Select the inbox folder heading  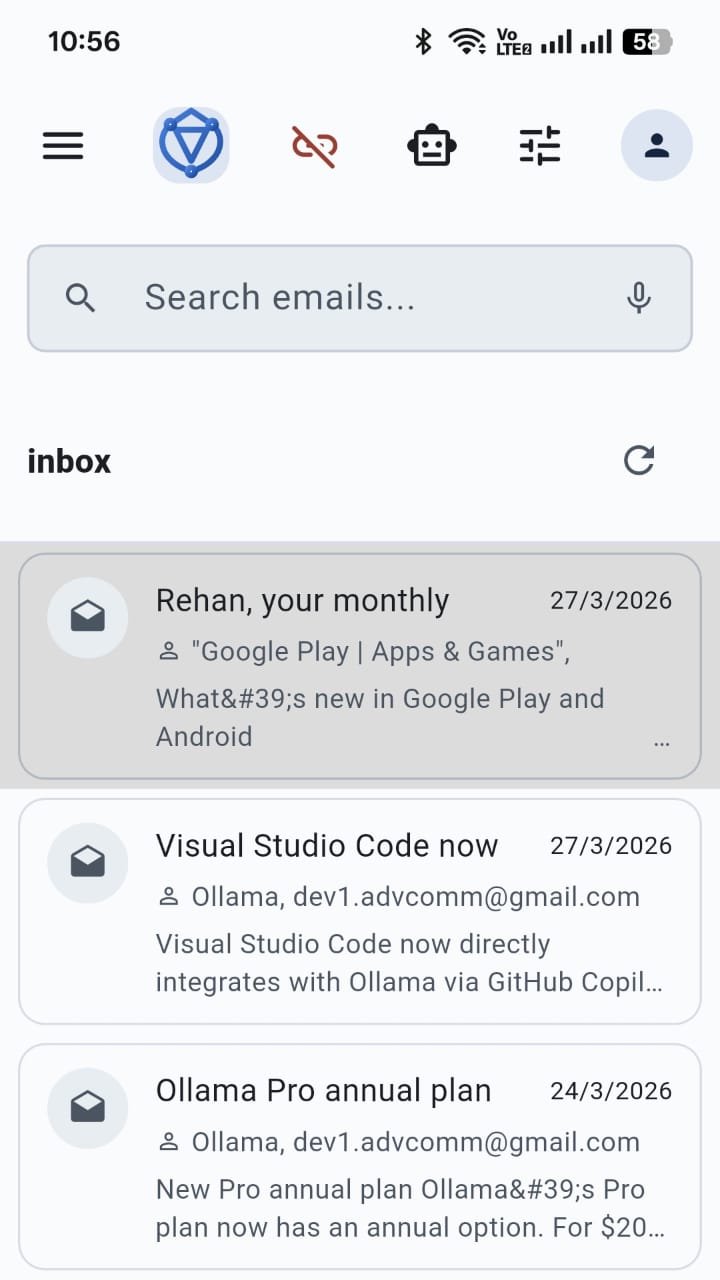click(x=69, y=461)
